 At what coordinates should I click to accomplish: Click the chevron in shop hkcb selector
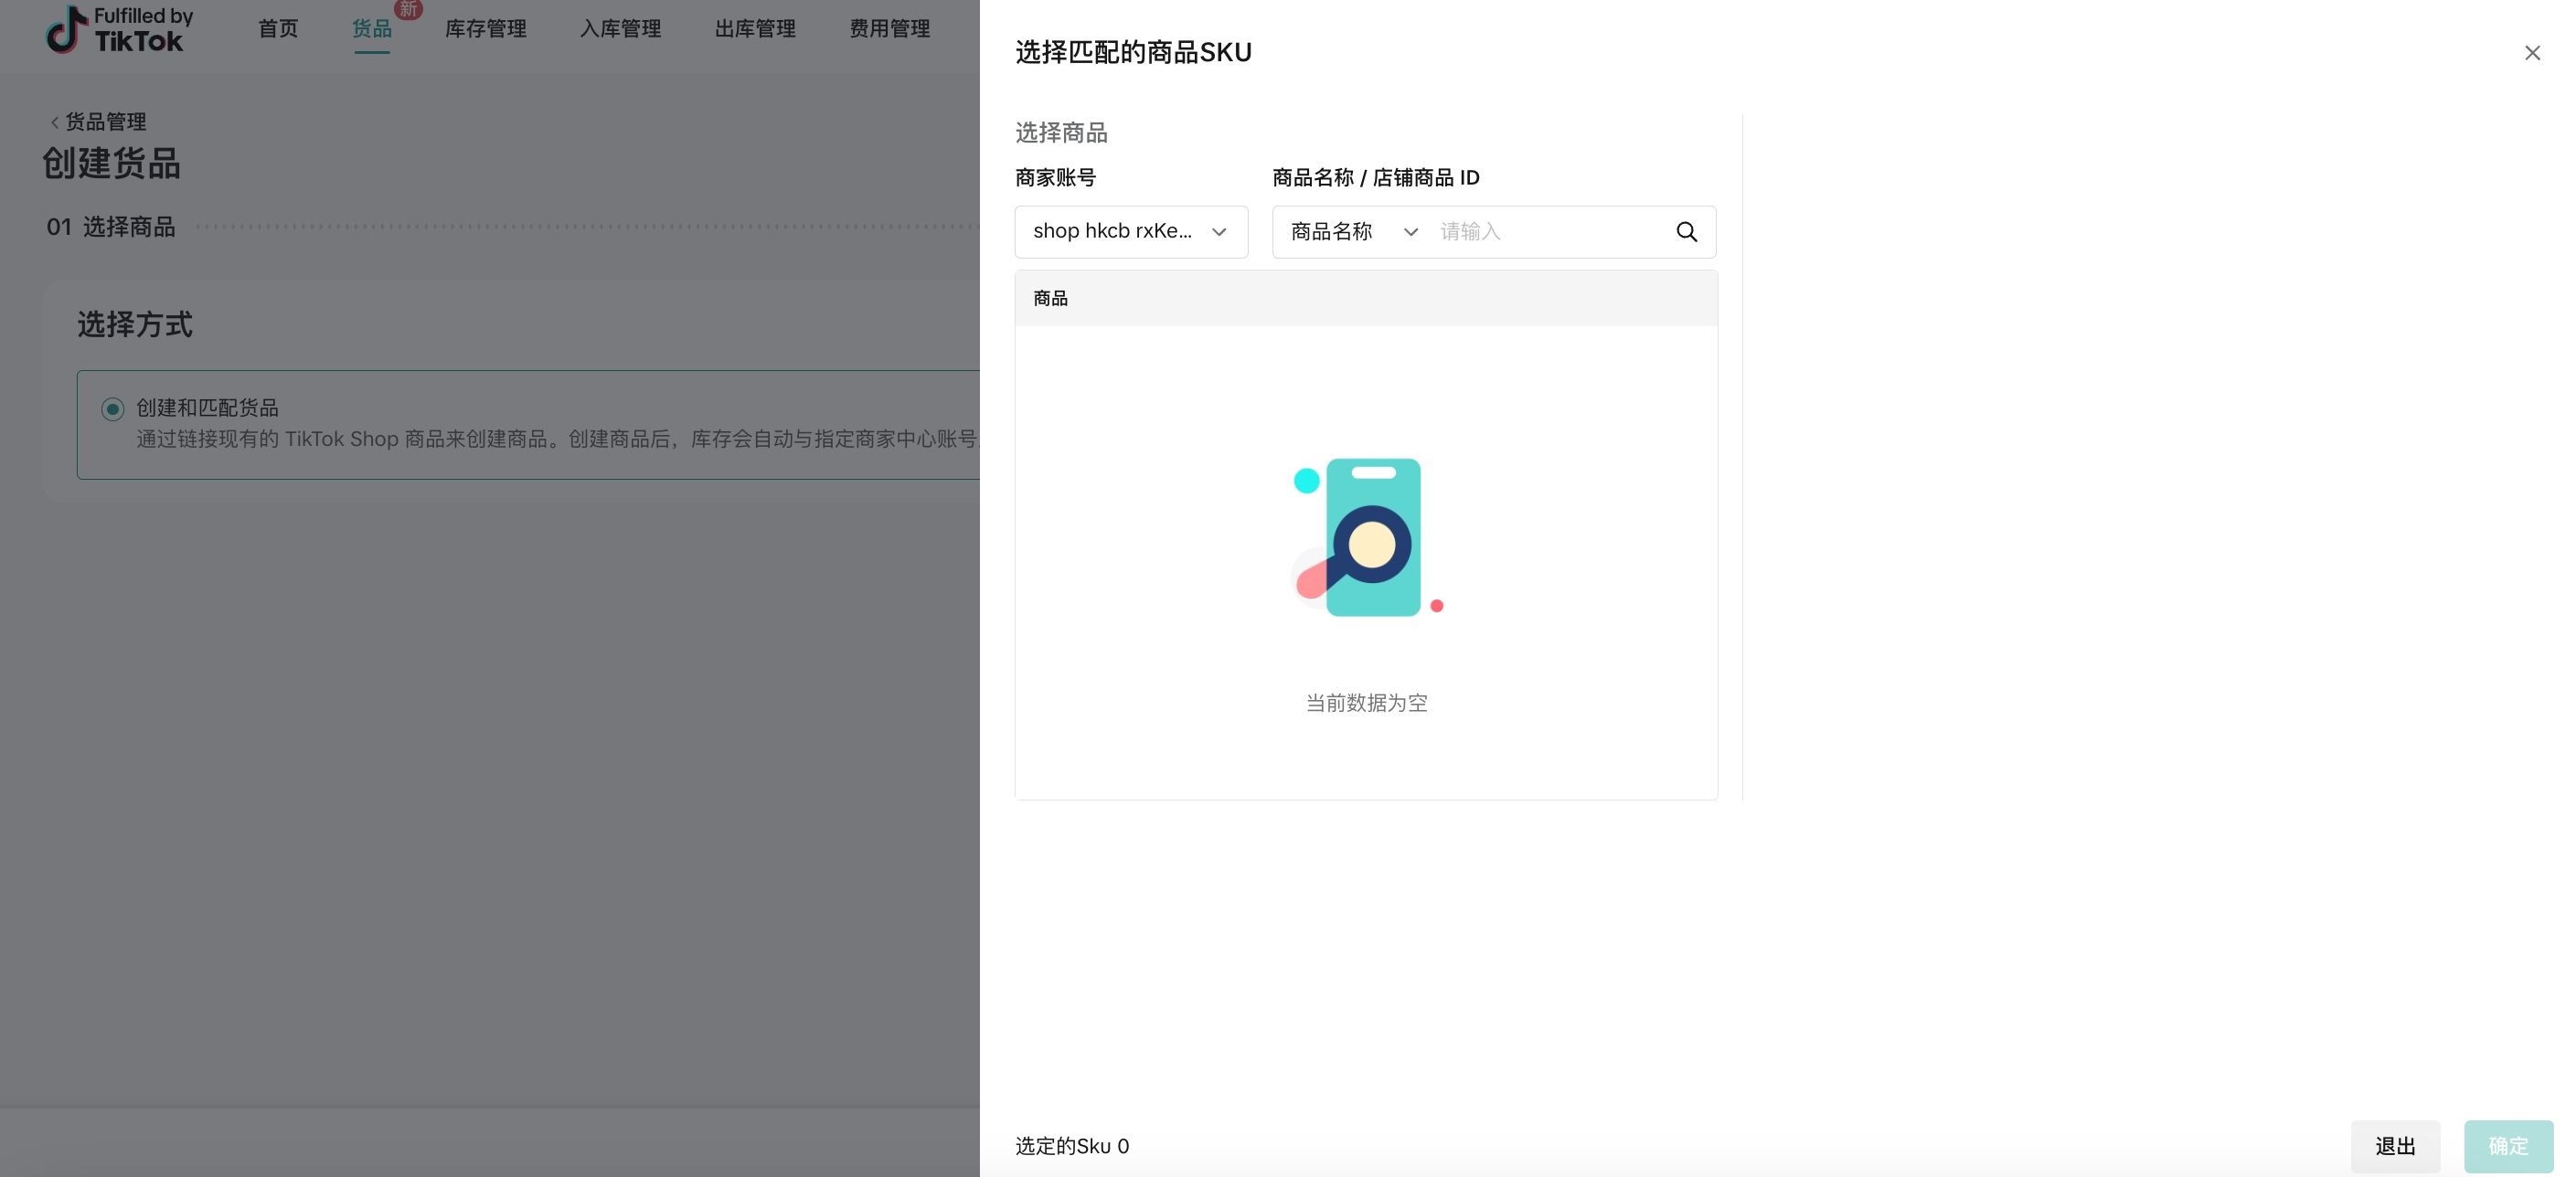point(1219,232)
